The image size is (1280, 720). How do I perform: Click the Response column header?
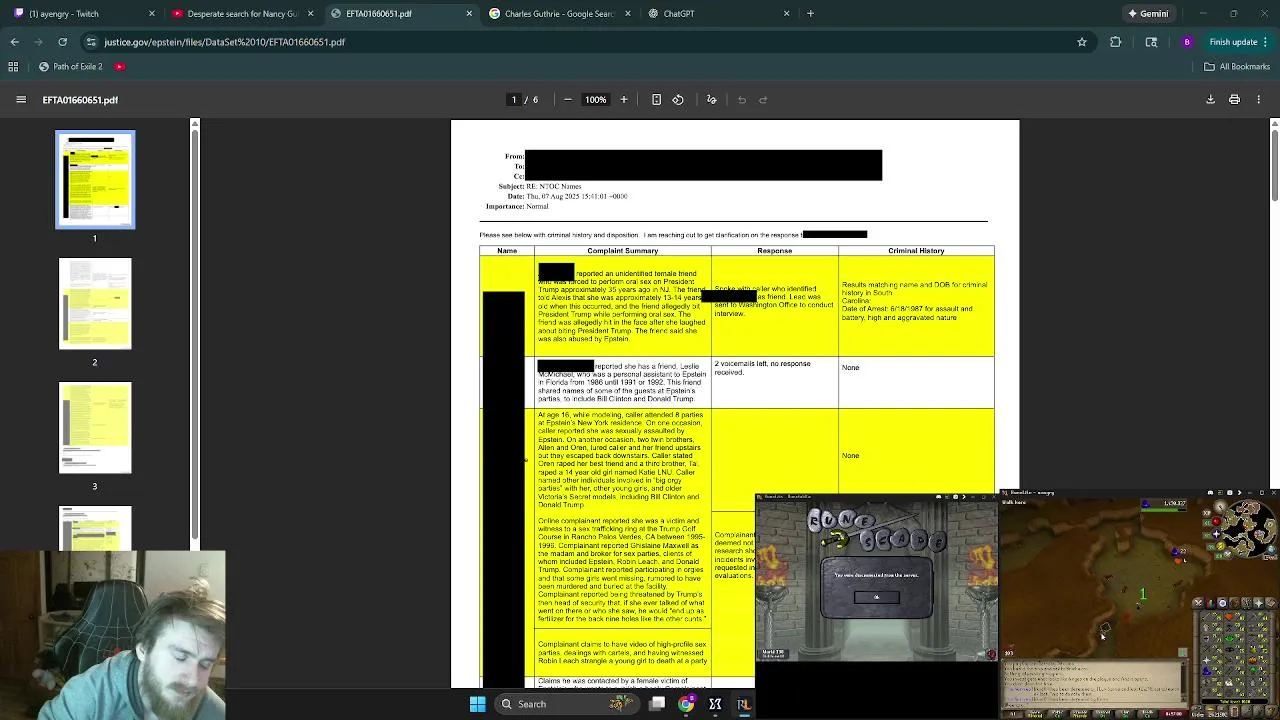pos(775,251)
